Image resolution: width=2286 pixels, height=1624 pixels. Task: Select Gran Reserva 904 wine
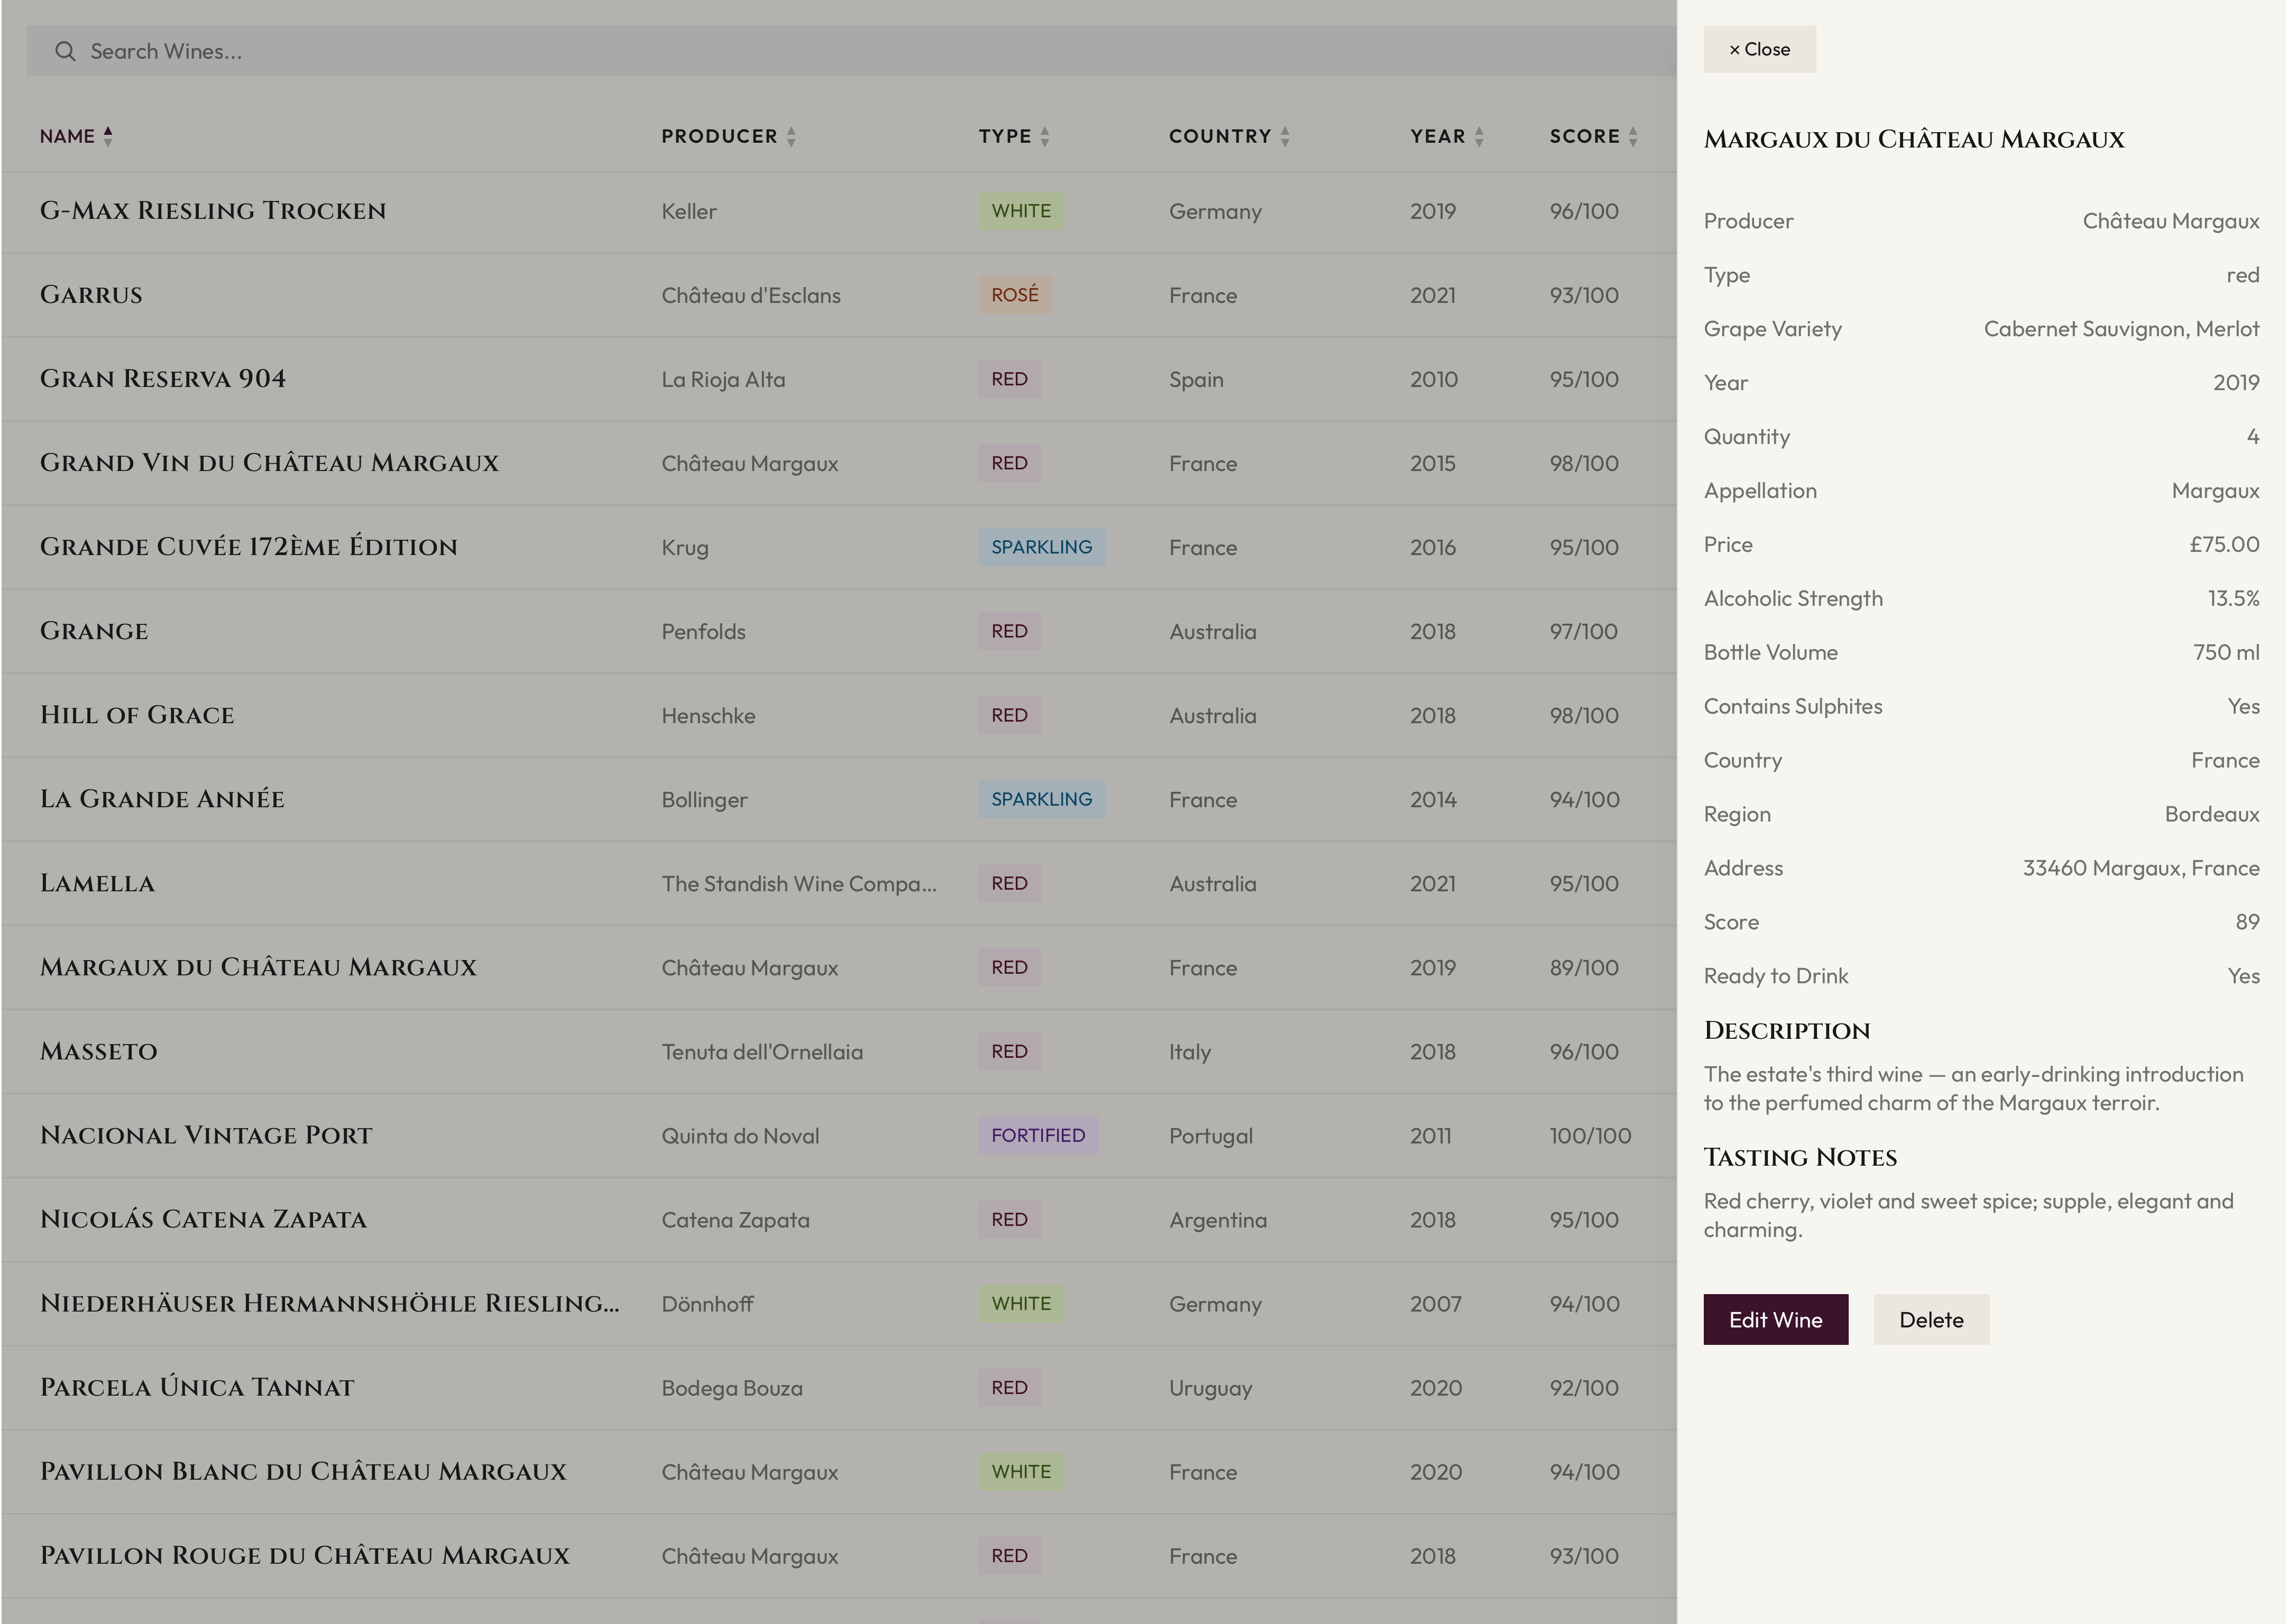tap(838, 379)
